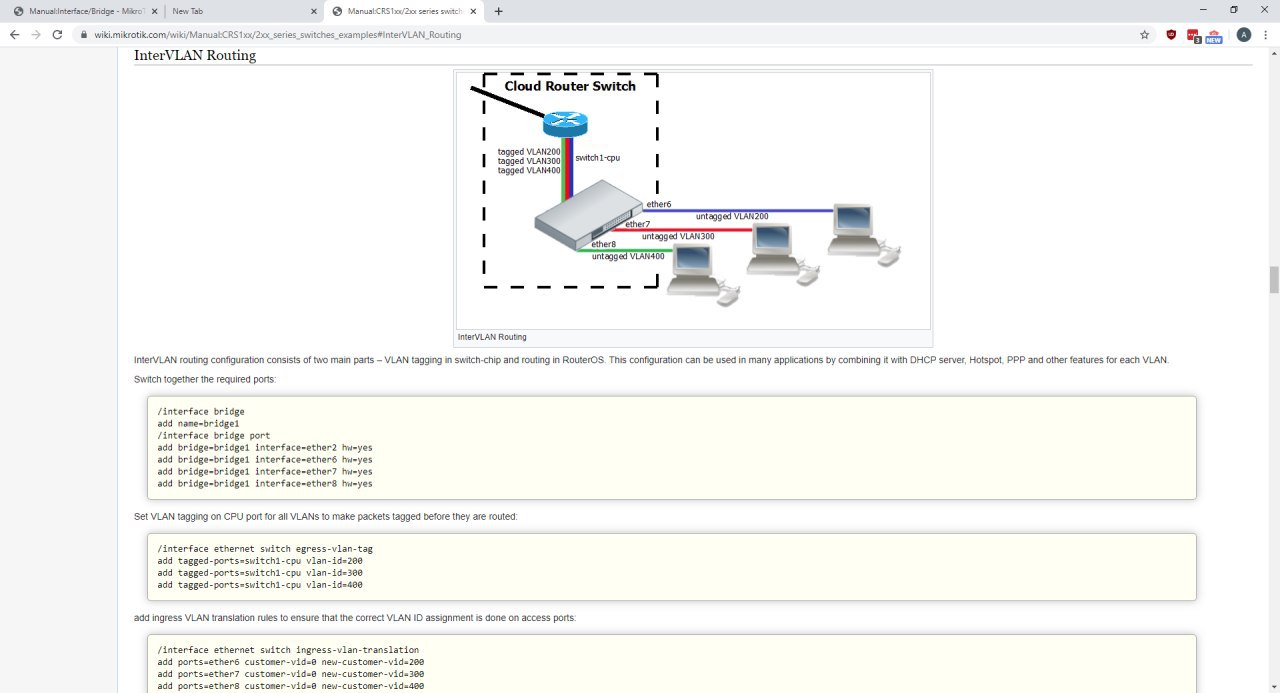The height and width of the screenshot is (693, 1280).
Task: Click the 'add name=bridge1' code line
Action: (198, 423)
